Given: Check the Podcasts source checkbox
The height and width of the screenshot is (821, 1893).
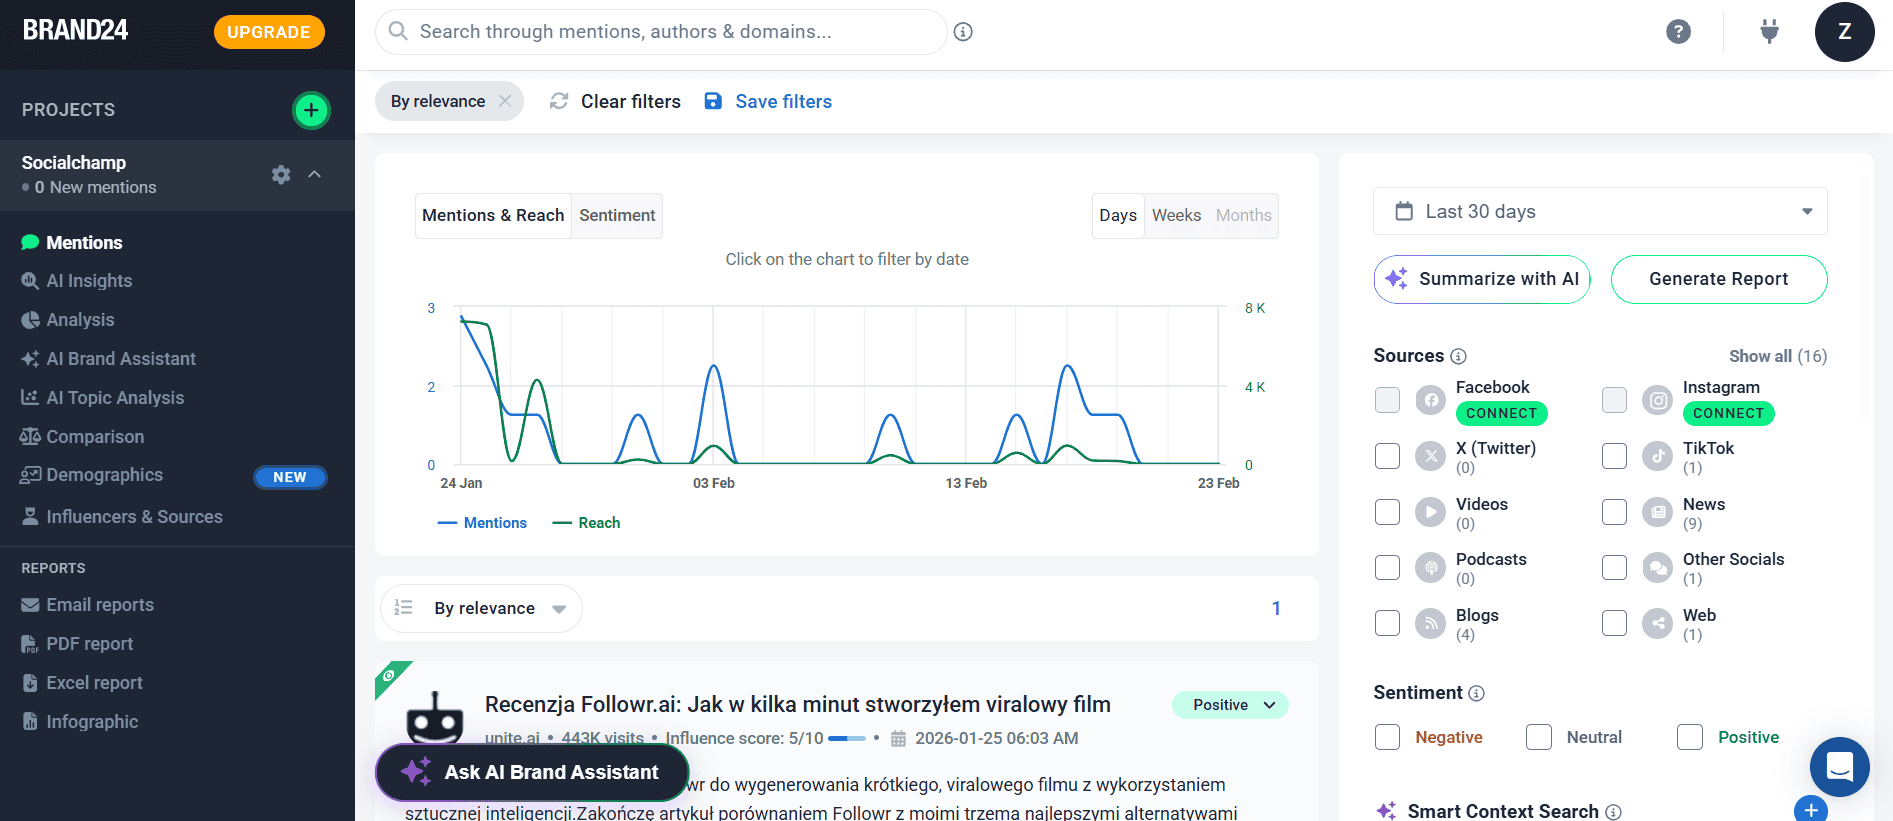Looking at the screenshot, I should point(1387,567).
